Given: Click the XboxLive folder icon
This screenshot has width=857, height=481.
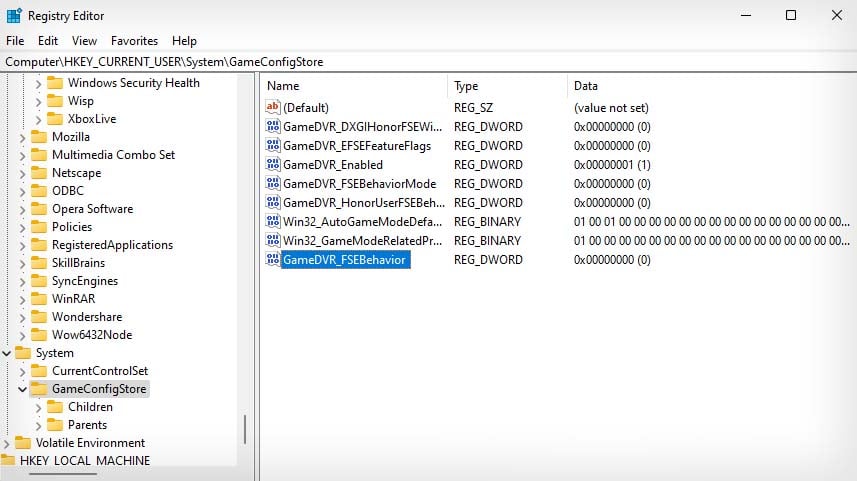Looking at the screenshot, I should coord(55,119).
